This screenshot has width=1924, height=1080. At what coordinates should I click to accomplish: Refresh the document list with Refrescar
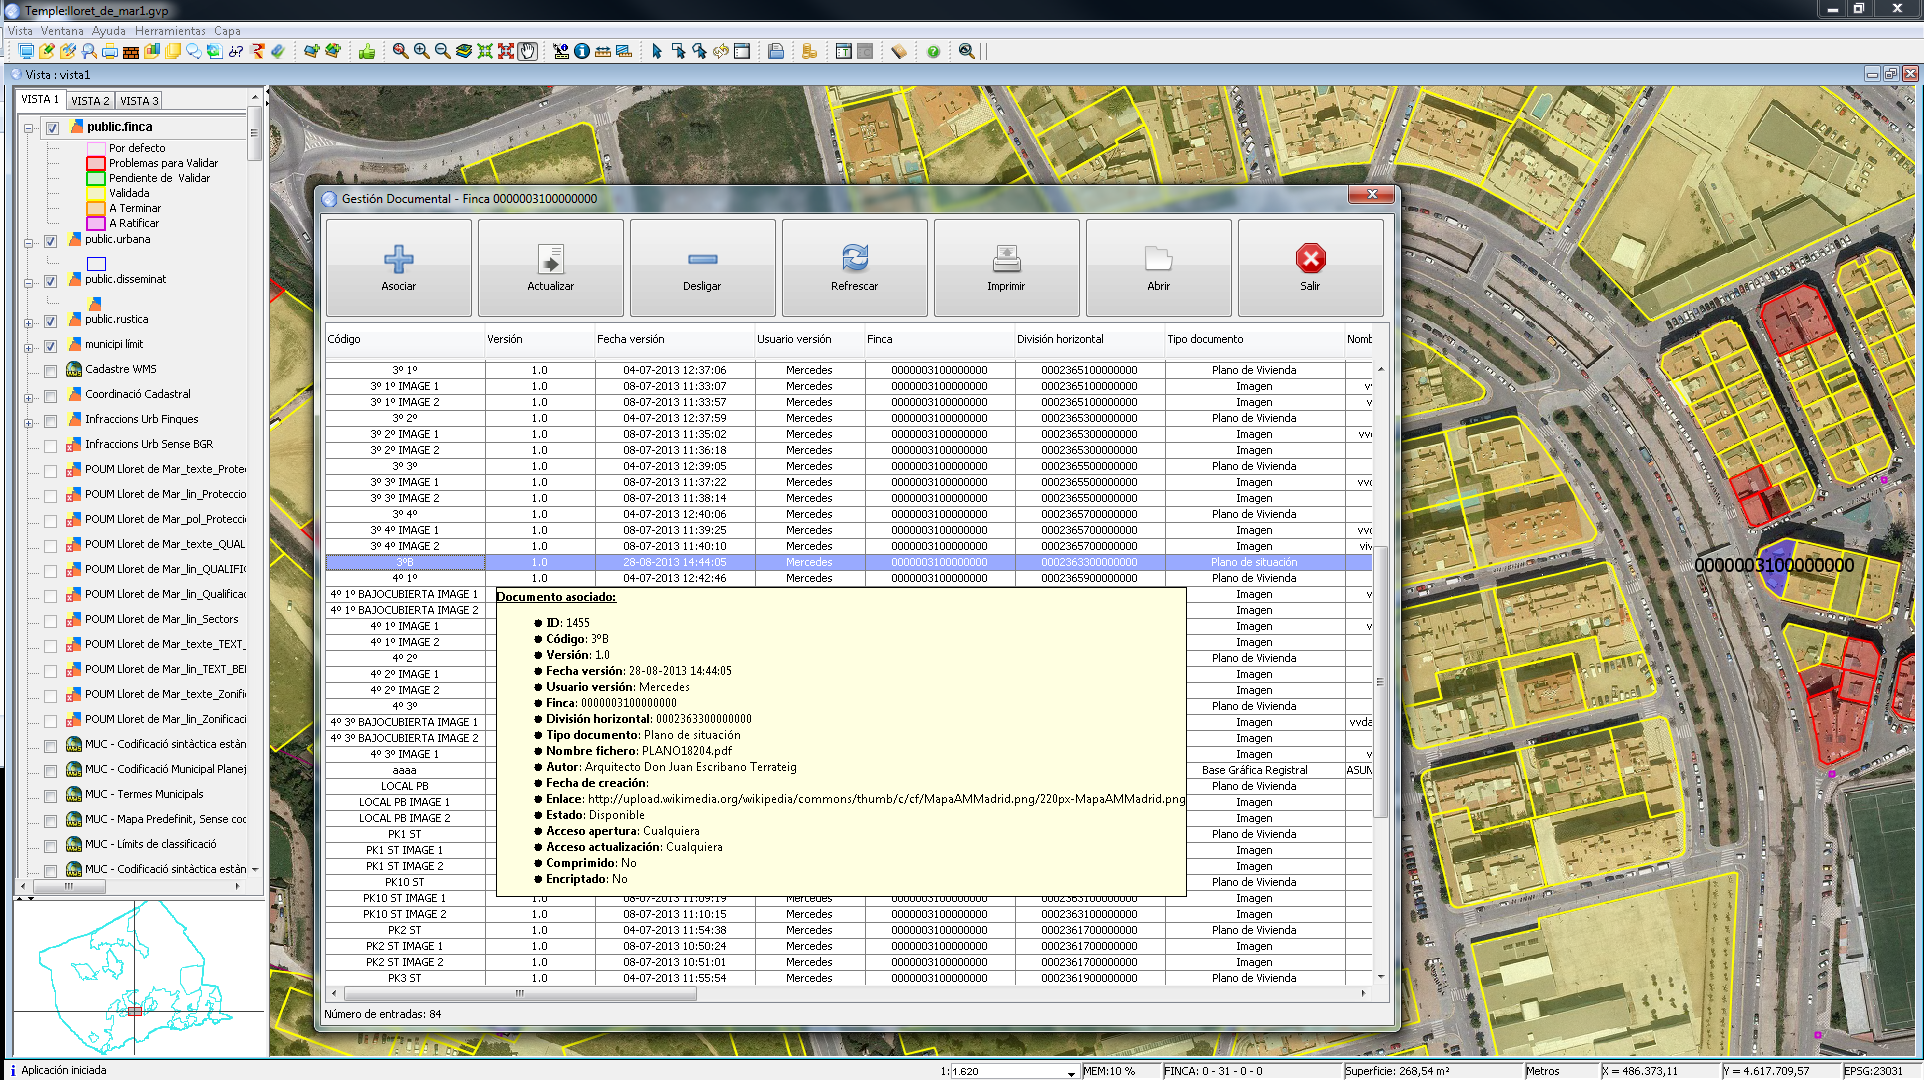coord(854,268)
